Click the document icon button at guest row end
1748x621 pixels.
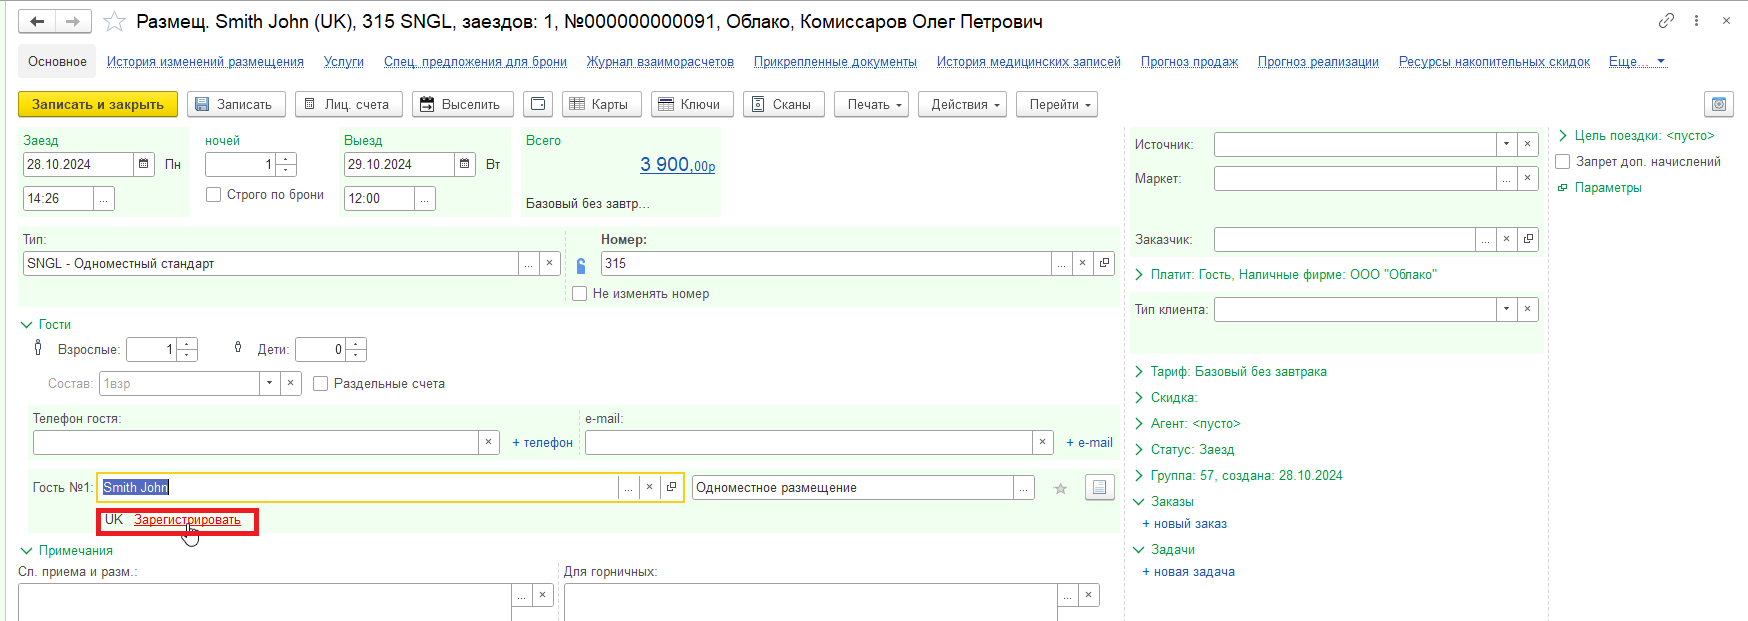[1099, 487]
